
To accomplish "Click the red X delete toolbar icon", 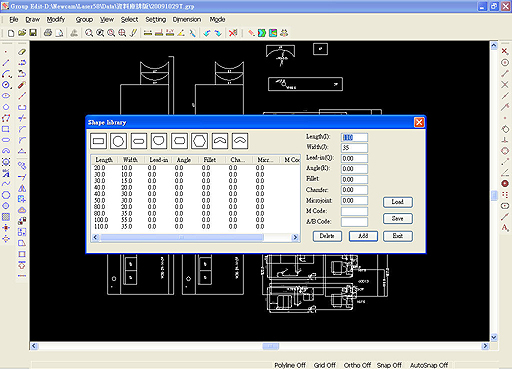I will (x=233, y=33).
